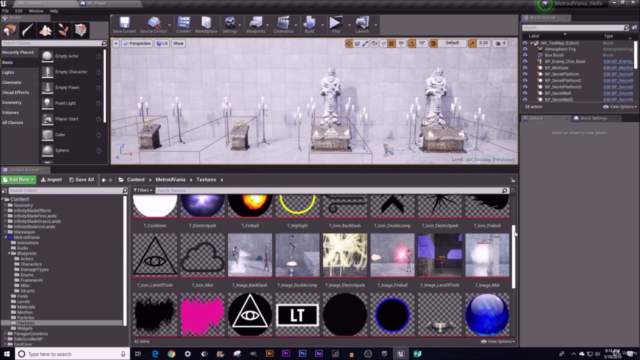Select the Landscape mode icon
The height and width of the screenshot is (360, 640).
coord(45,30)
